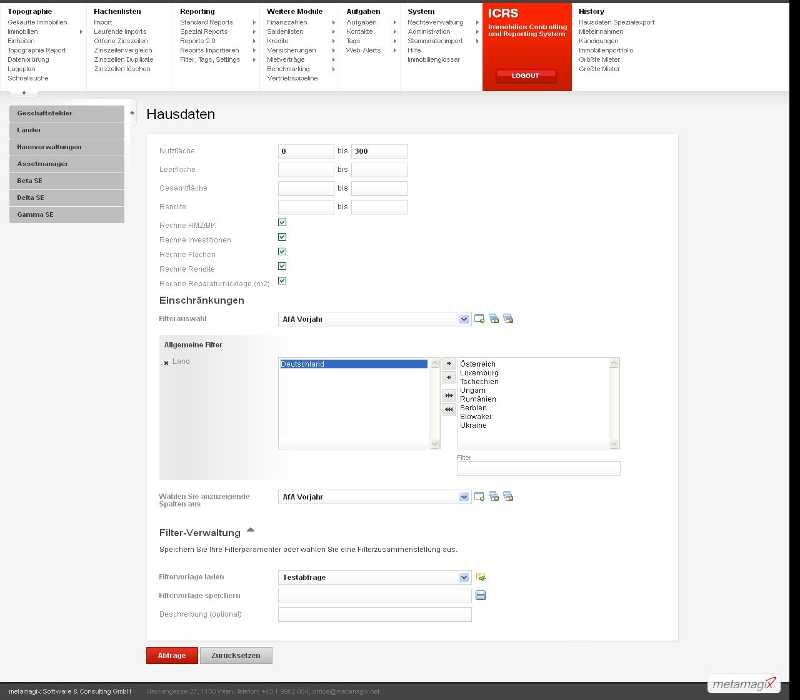Click the single right-arrow button between country lists
The image size is (800, 700).
(448, 364)
